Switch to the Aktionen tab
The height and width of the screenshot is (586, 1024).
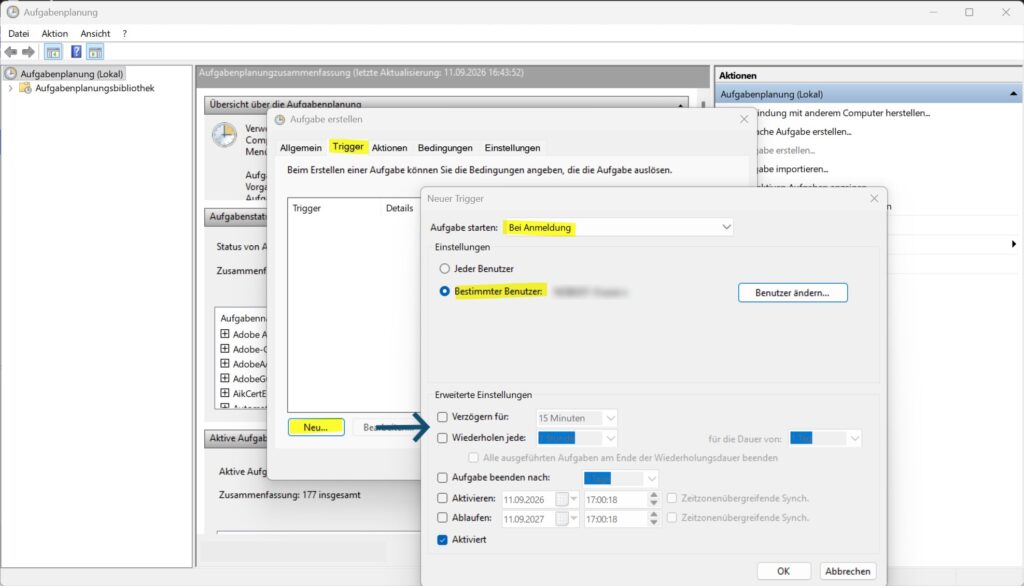[x=389, y=148]
